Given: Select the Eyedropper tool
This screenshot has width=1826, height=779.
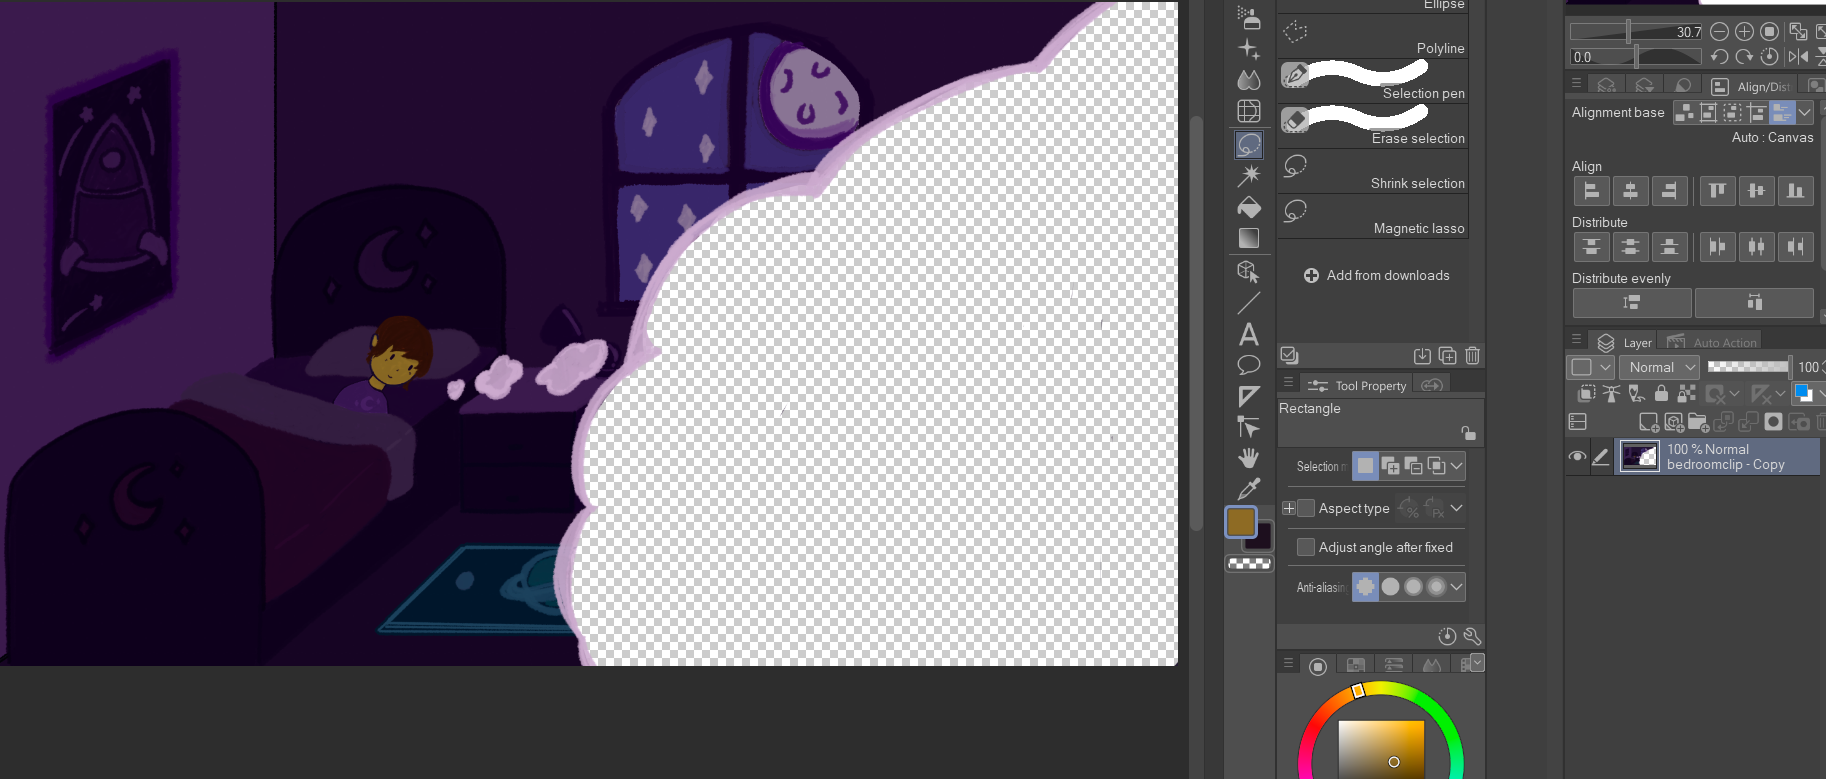Looking at the screenshot, I should (x=1249, y=489).
